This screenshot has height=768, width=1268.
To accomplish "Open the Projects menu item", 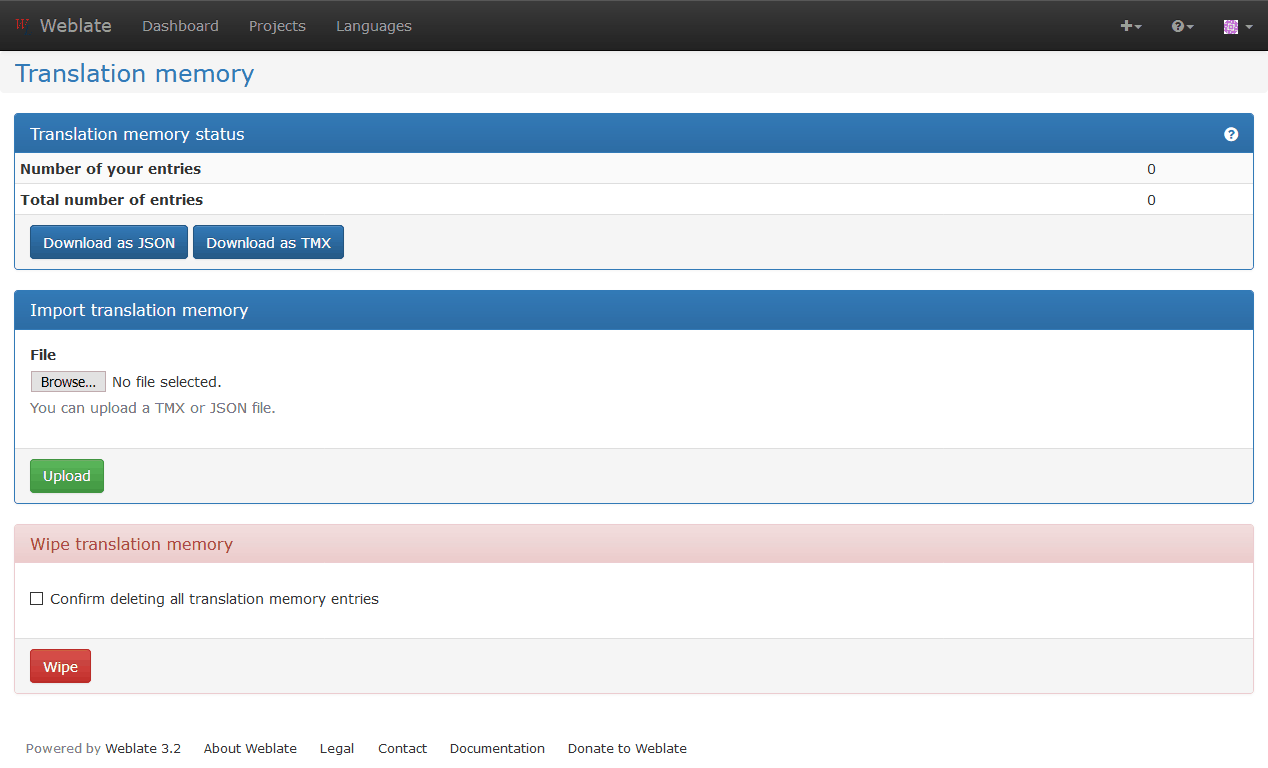I will pyautogui.click(x=277, y=26).
